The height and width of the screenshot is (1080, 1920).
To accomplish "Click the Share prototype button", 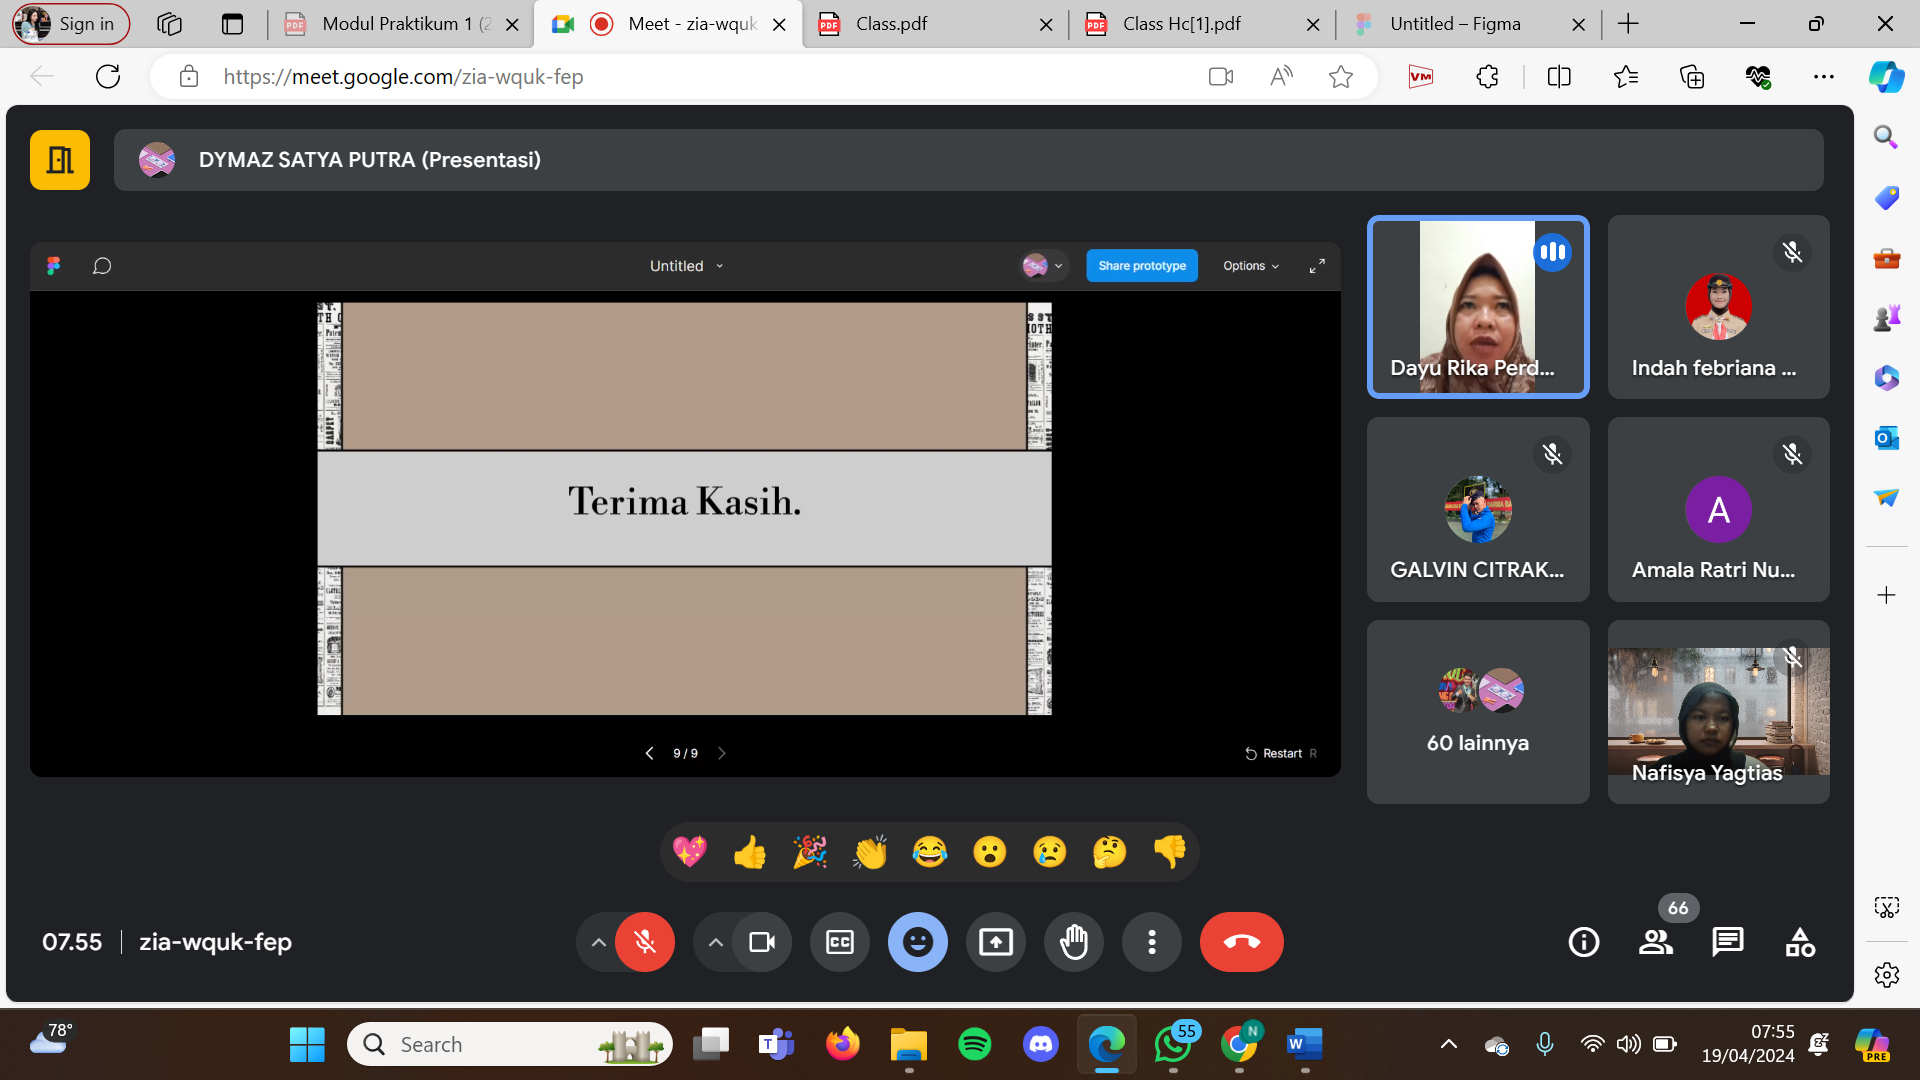I will tap(1142, 266).
